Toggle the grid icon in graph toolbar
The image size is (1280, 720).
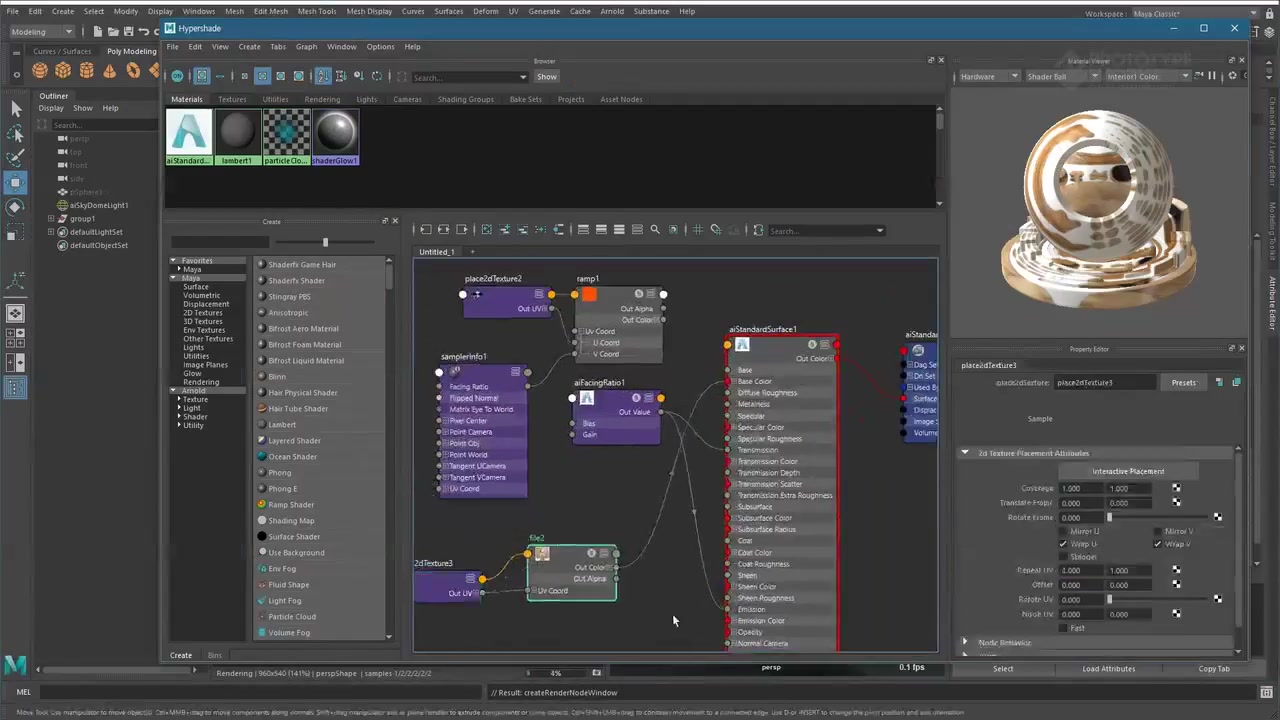(x=698, y=230)
